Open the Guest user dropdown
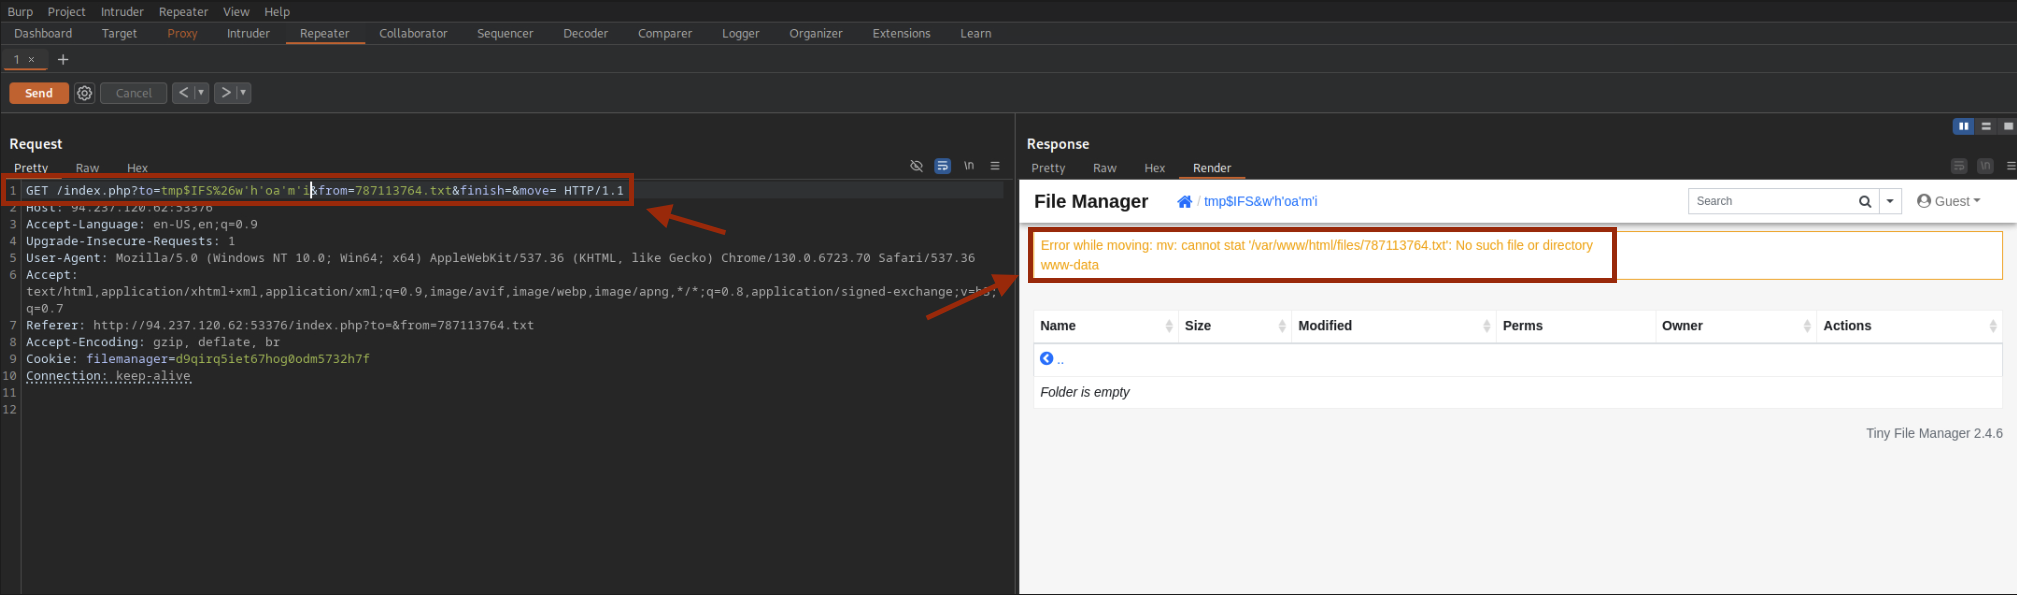 coord(1949,201)
